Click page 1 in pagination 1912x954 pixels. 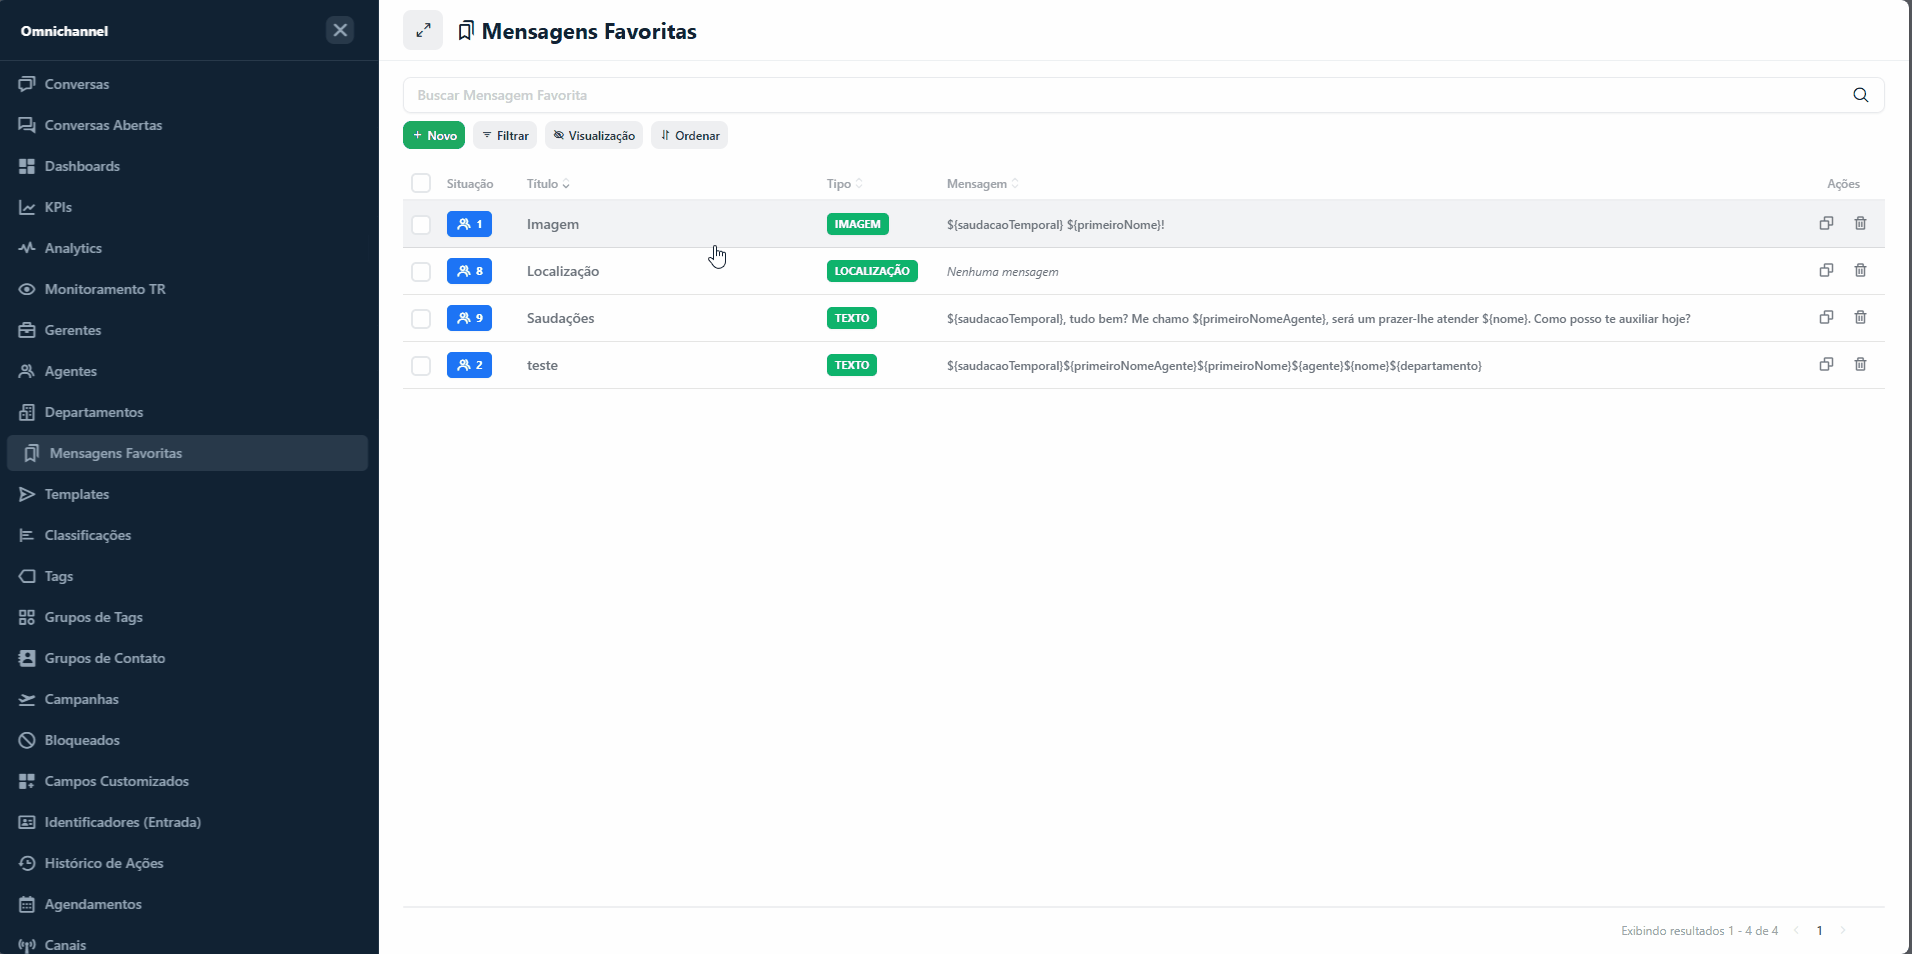pyautogui.click(x=1819, y=930)
